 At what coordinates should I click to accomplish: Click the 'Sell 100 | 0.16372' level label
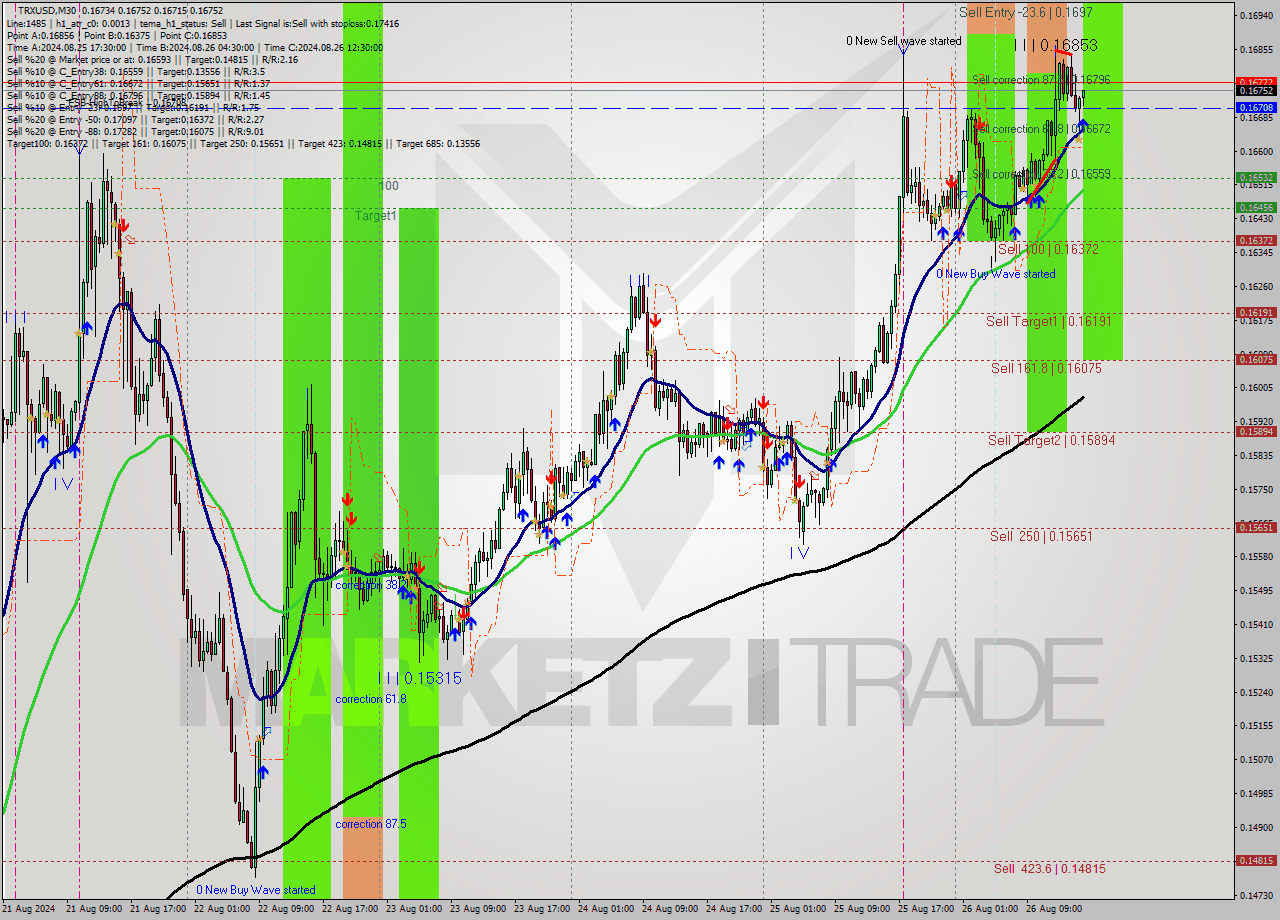(1048, 249)
